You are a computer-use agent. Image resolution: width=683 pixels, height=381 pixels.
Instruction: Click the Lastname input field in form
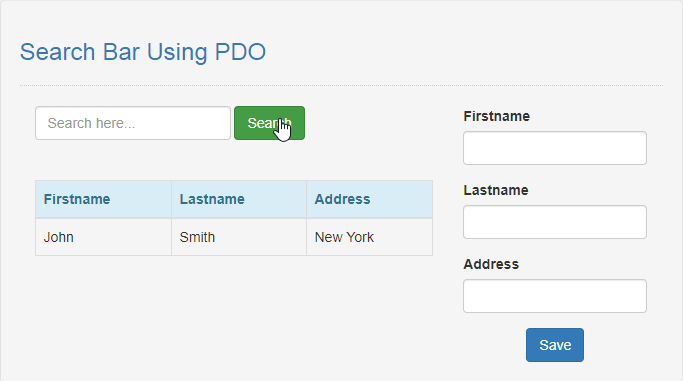pyautogui.click(x=555, y=222)
